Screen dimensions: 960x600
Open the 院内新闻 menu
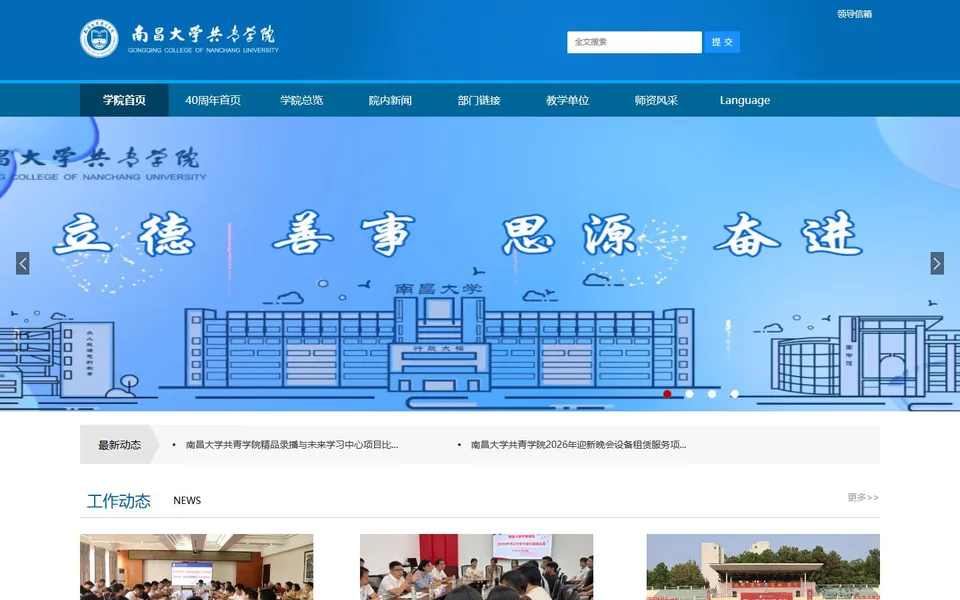pos(390,100)
